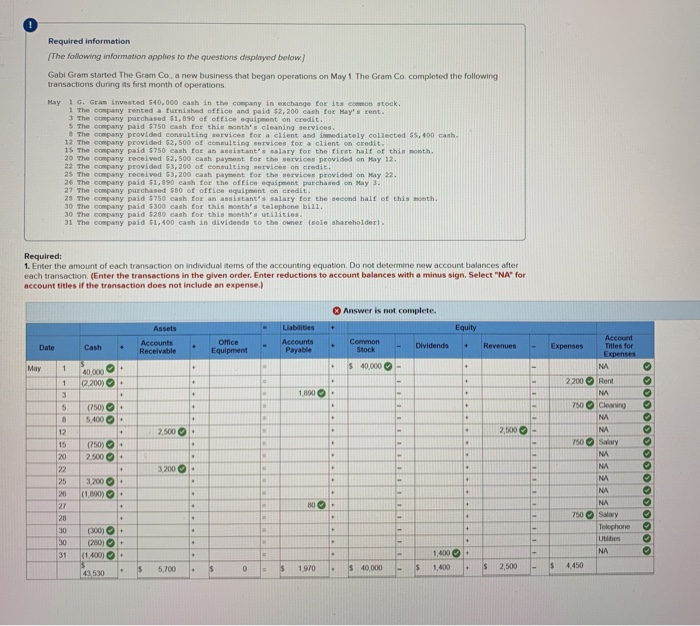Click the Accounts Receivable column header
Viewport: 700px width, 626px height.
tap(158, 347)
